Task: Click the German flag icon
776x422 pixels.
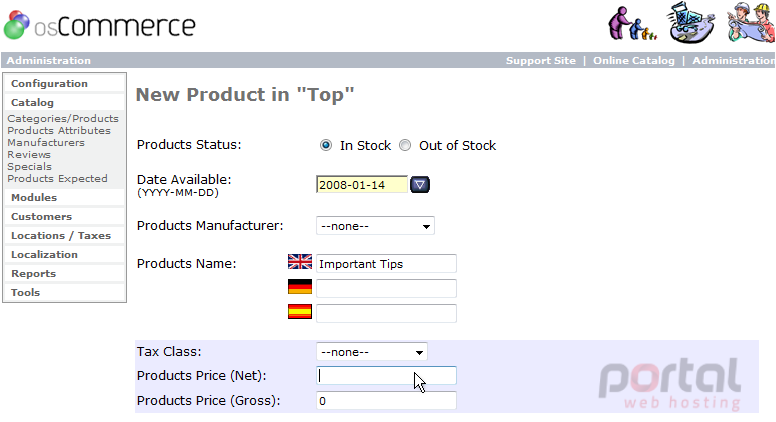Action: pos(300,286)
